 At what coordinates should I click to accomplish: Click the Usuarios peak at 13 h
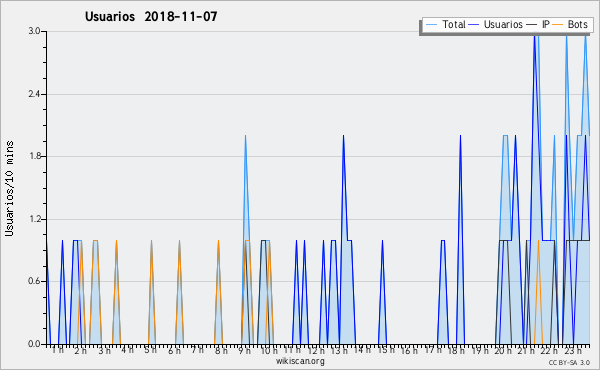pyautogui.click(x=343, y=136)
